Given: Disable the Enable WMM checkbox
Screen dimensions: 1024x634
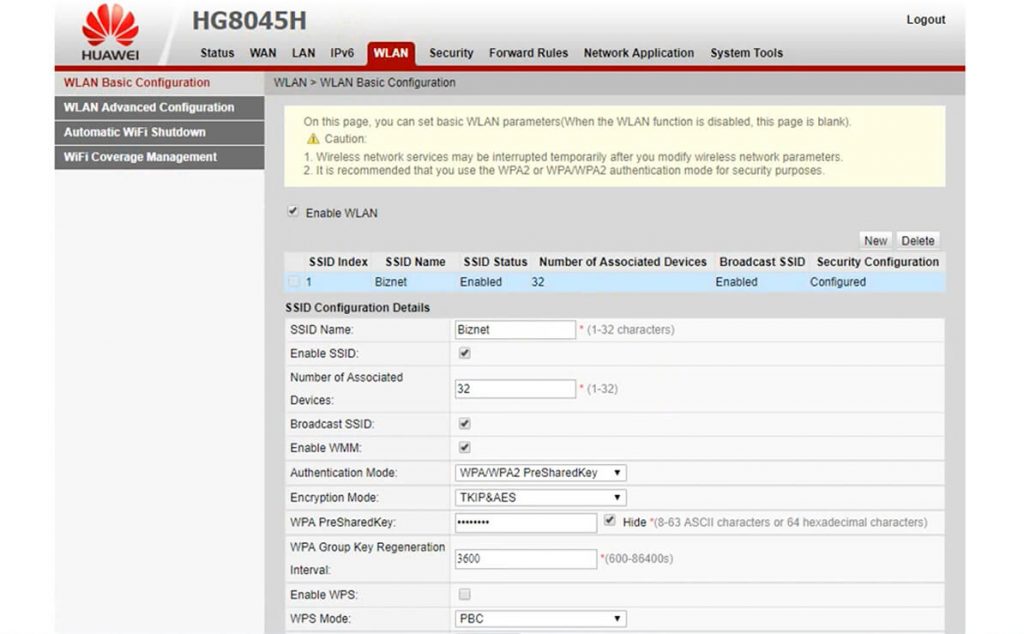Looking at the screenshot, I should coord(463,447).
